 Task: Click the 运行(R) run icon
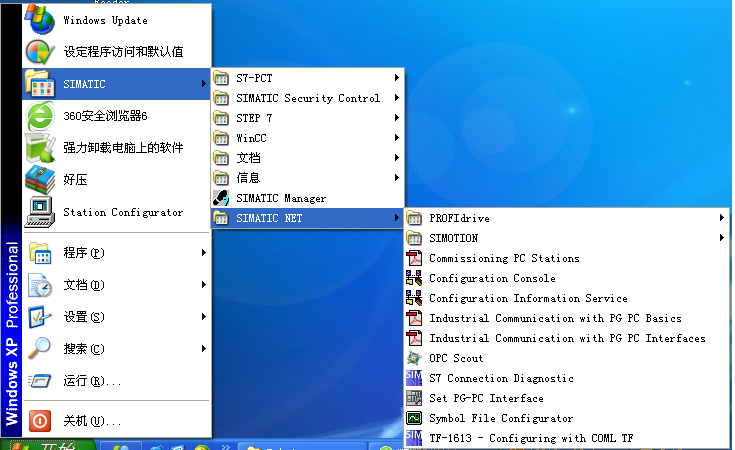(39, 381)
